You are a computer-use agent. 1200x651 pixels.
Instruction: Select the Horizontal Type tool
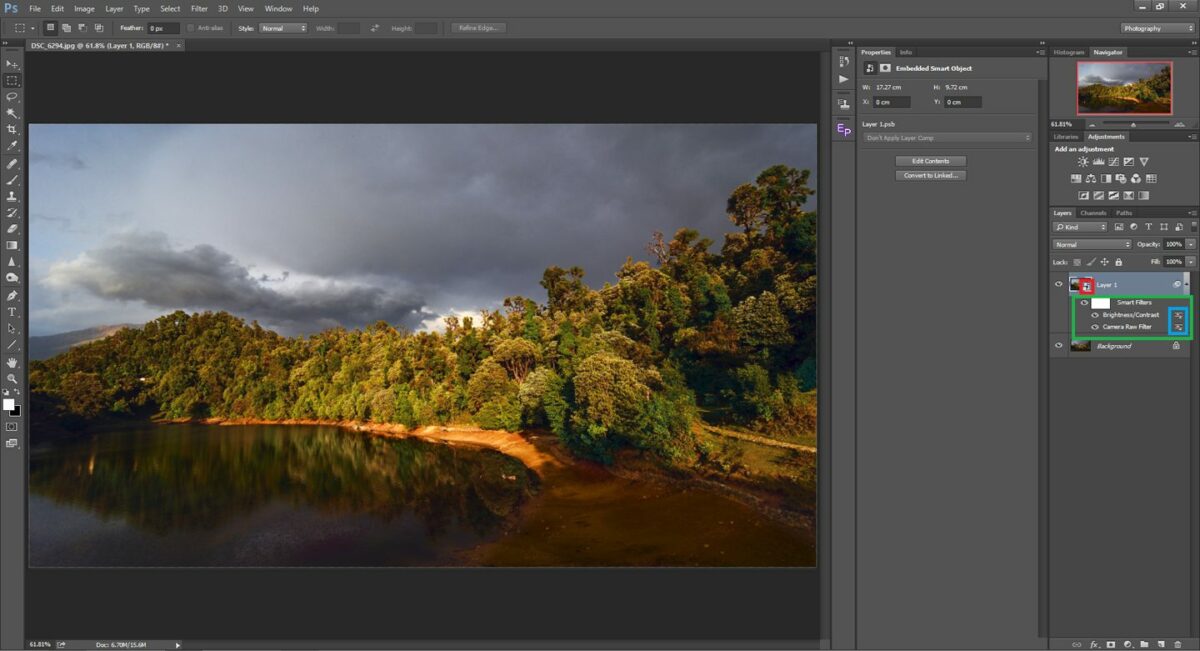pos(13,312)
